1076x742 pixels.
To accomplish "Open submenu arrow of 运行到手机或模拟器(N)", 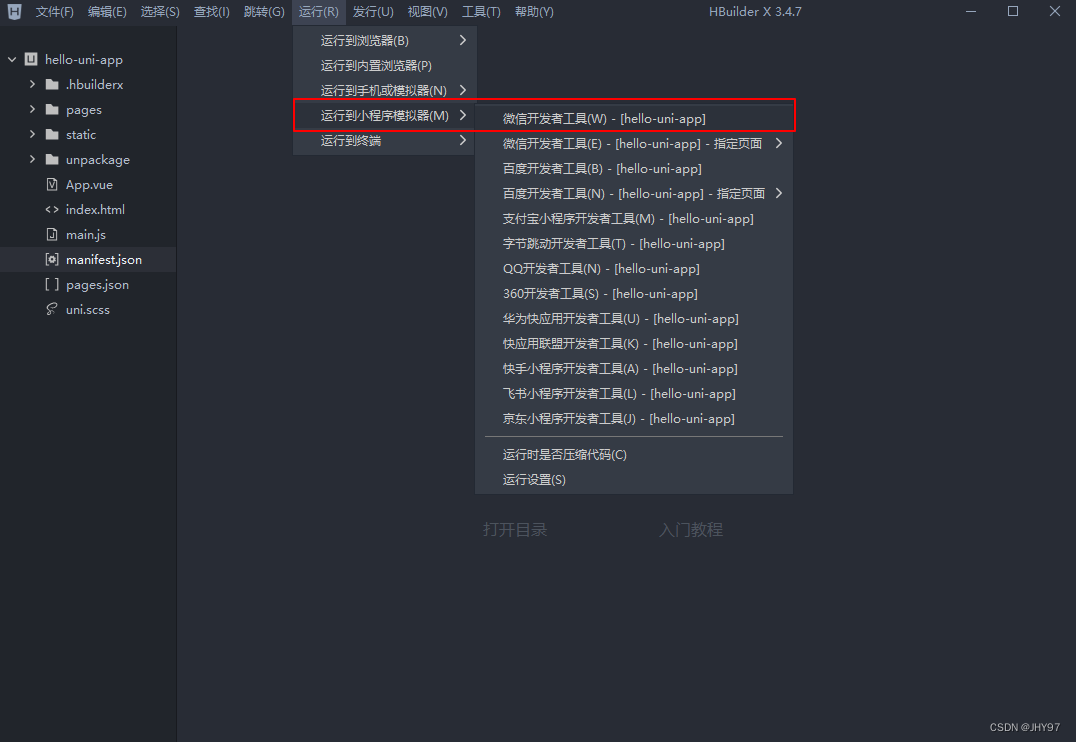I will (463, 91).
